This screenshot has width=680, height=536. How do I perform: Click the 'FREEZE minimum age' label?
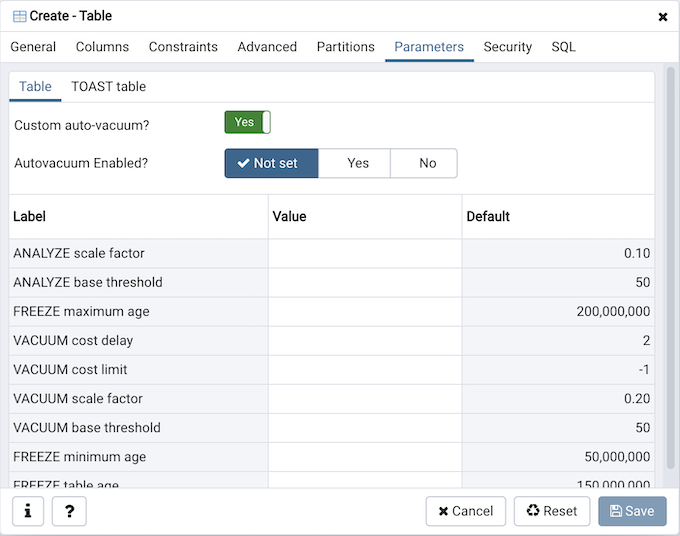pyautogui.click(x=79, y=457)
